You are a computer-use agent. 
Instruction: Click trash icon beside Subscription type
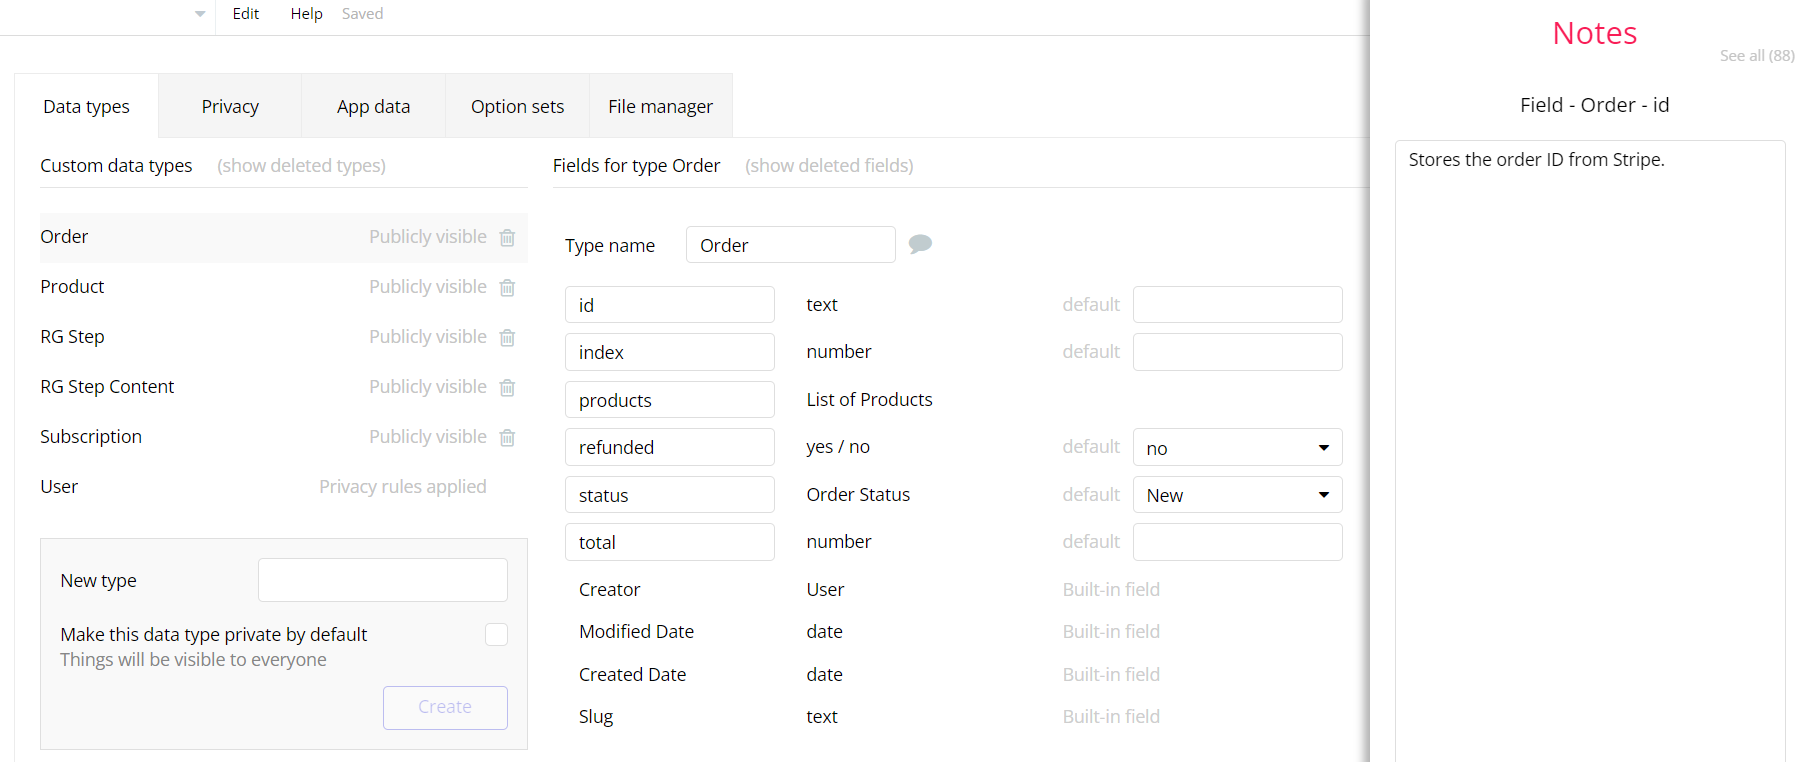pyautogui.click(x=507, y=438)
